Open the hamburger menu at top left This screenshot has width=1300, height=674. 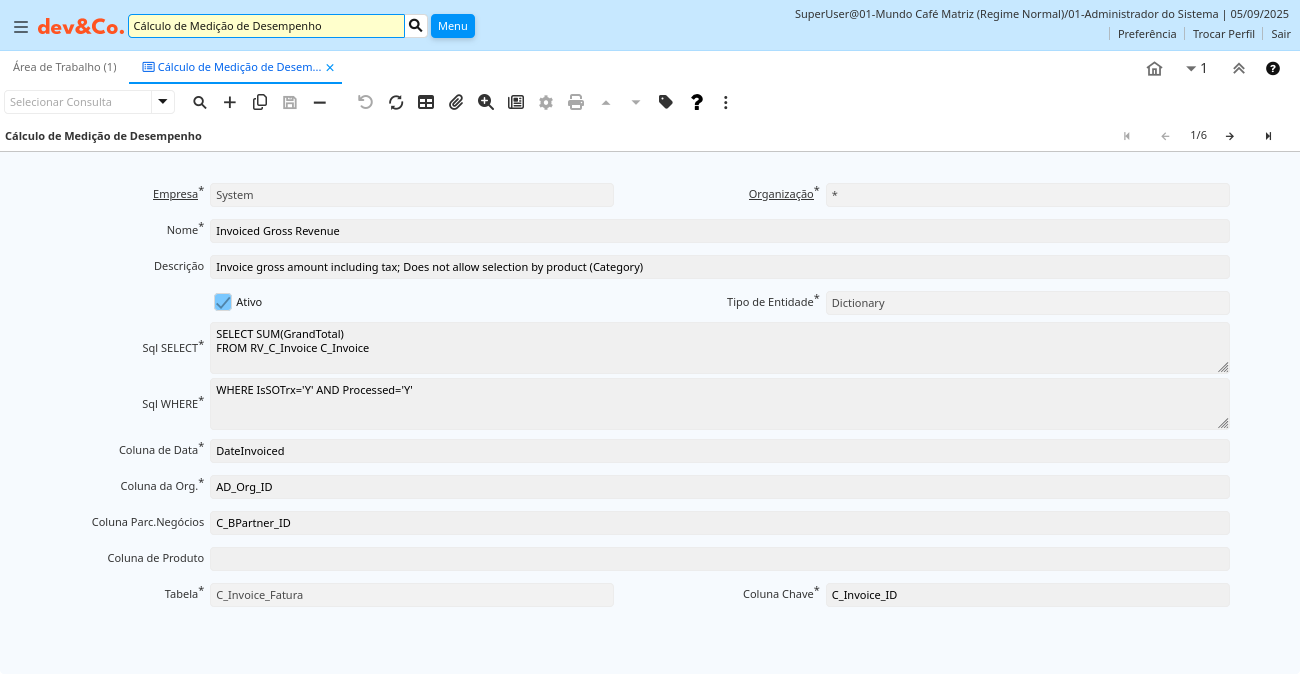pyautogui.click(x=20, y=27)
